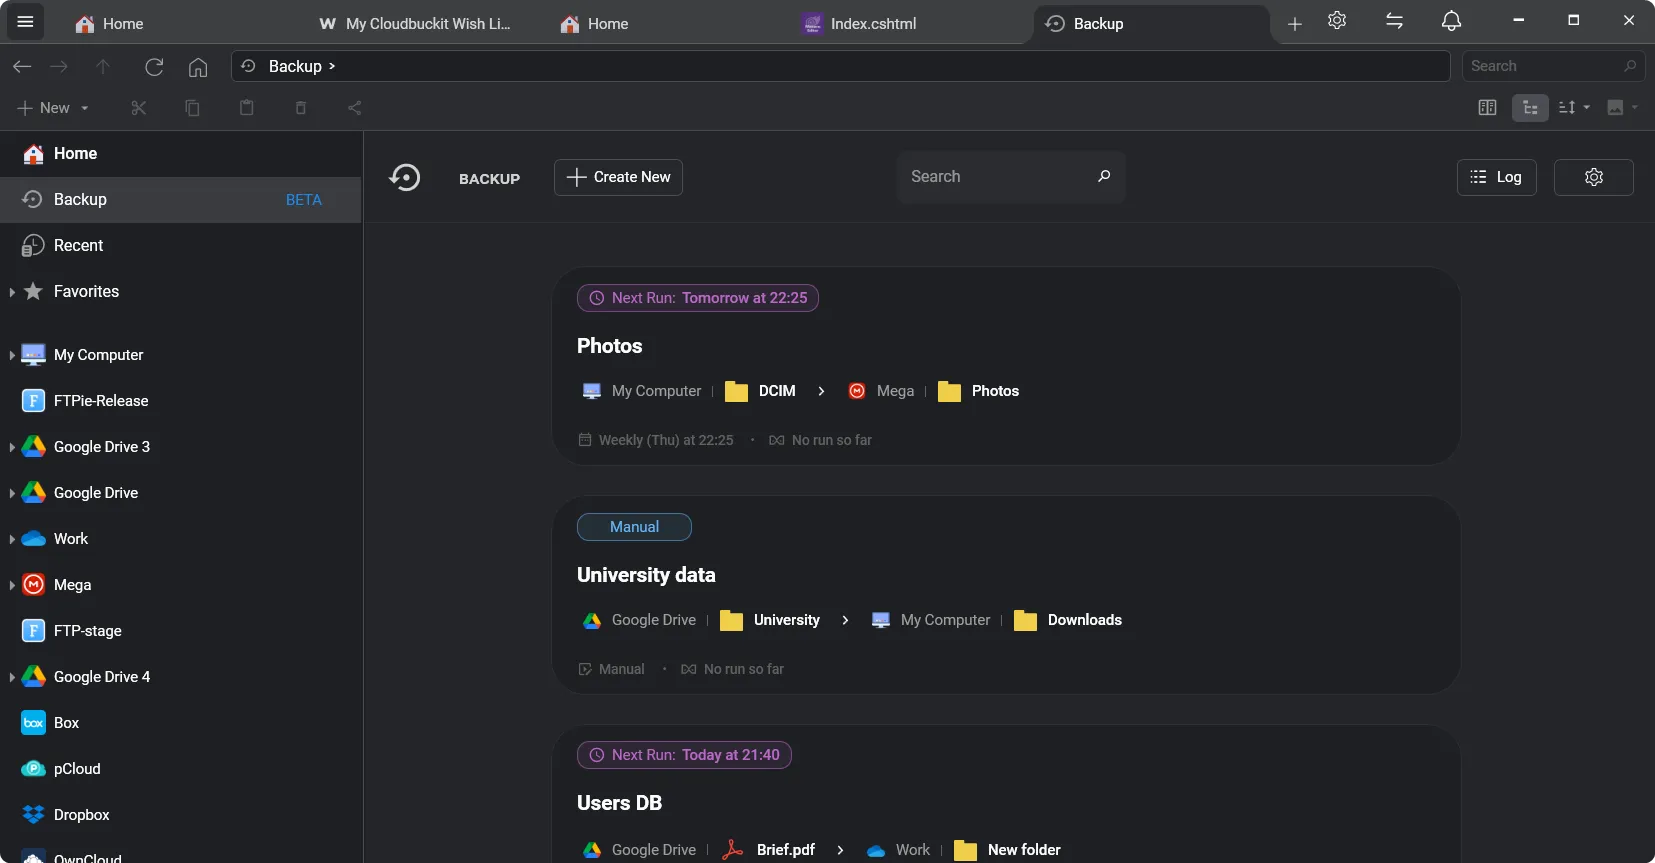Go to home via house icon
The height and width of the screenshot is (863, 1655).
coord(198,66)
